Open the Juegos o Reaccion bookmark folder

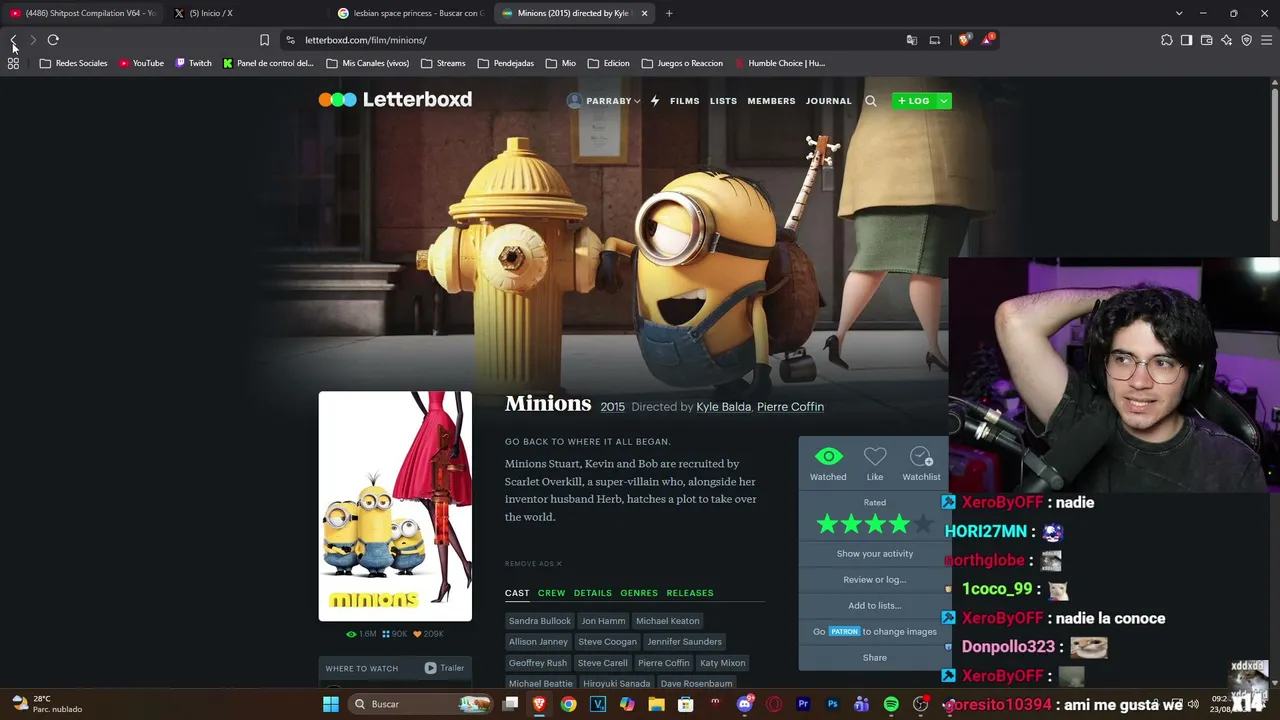(682, 63)
